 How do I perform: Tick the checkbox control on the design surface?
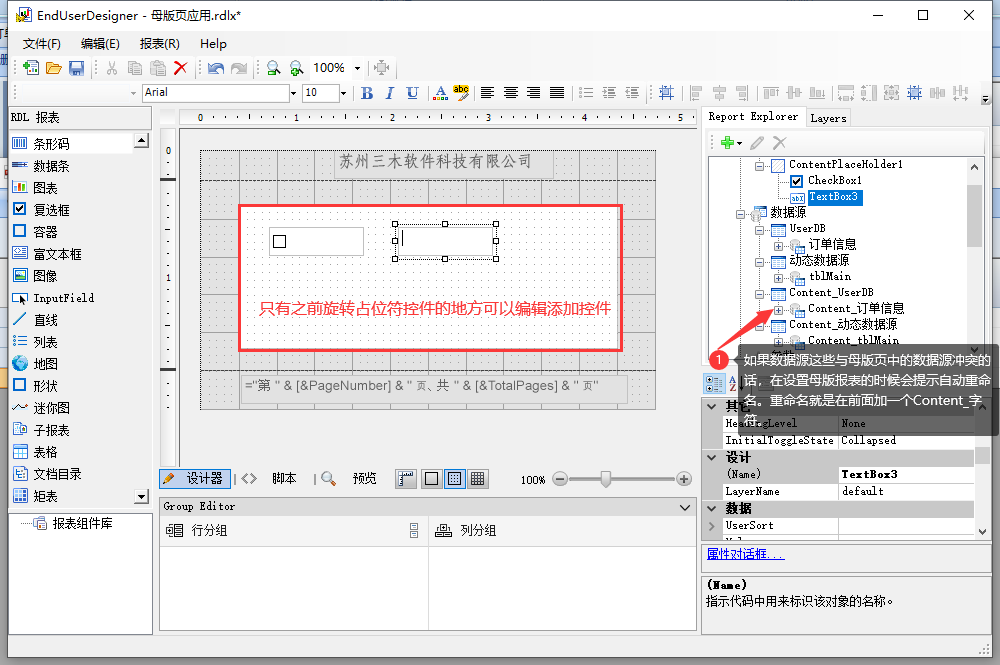279,242
